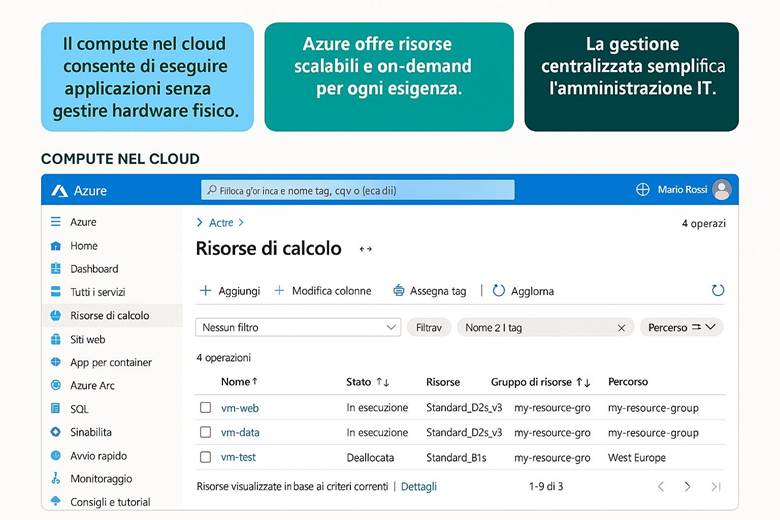Click the SQL icon in sidebar
780x520 pixels.
point(56,409)
